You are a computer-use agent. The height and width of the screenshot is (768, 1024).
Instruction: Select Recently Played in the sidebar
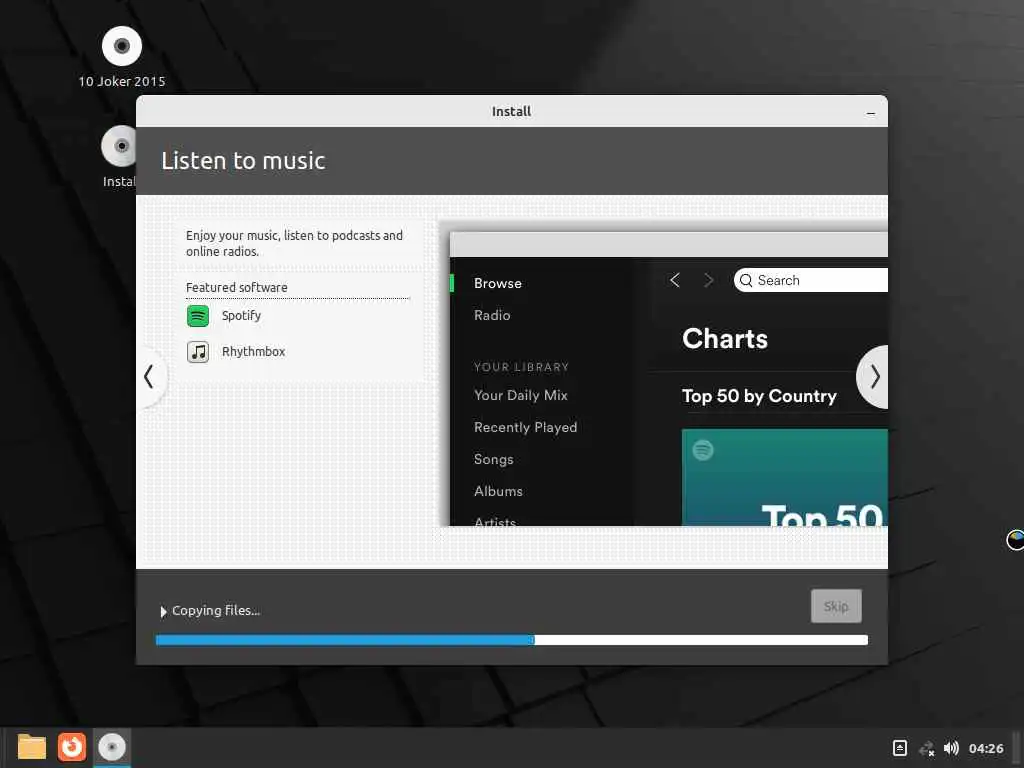tap(525, 427)
